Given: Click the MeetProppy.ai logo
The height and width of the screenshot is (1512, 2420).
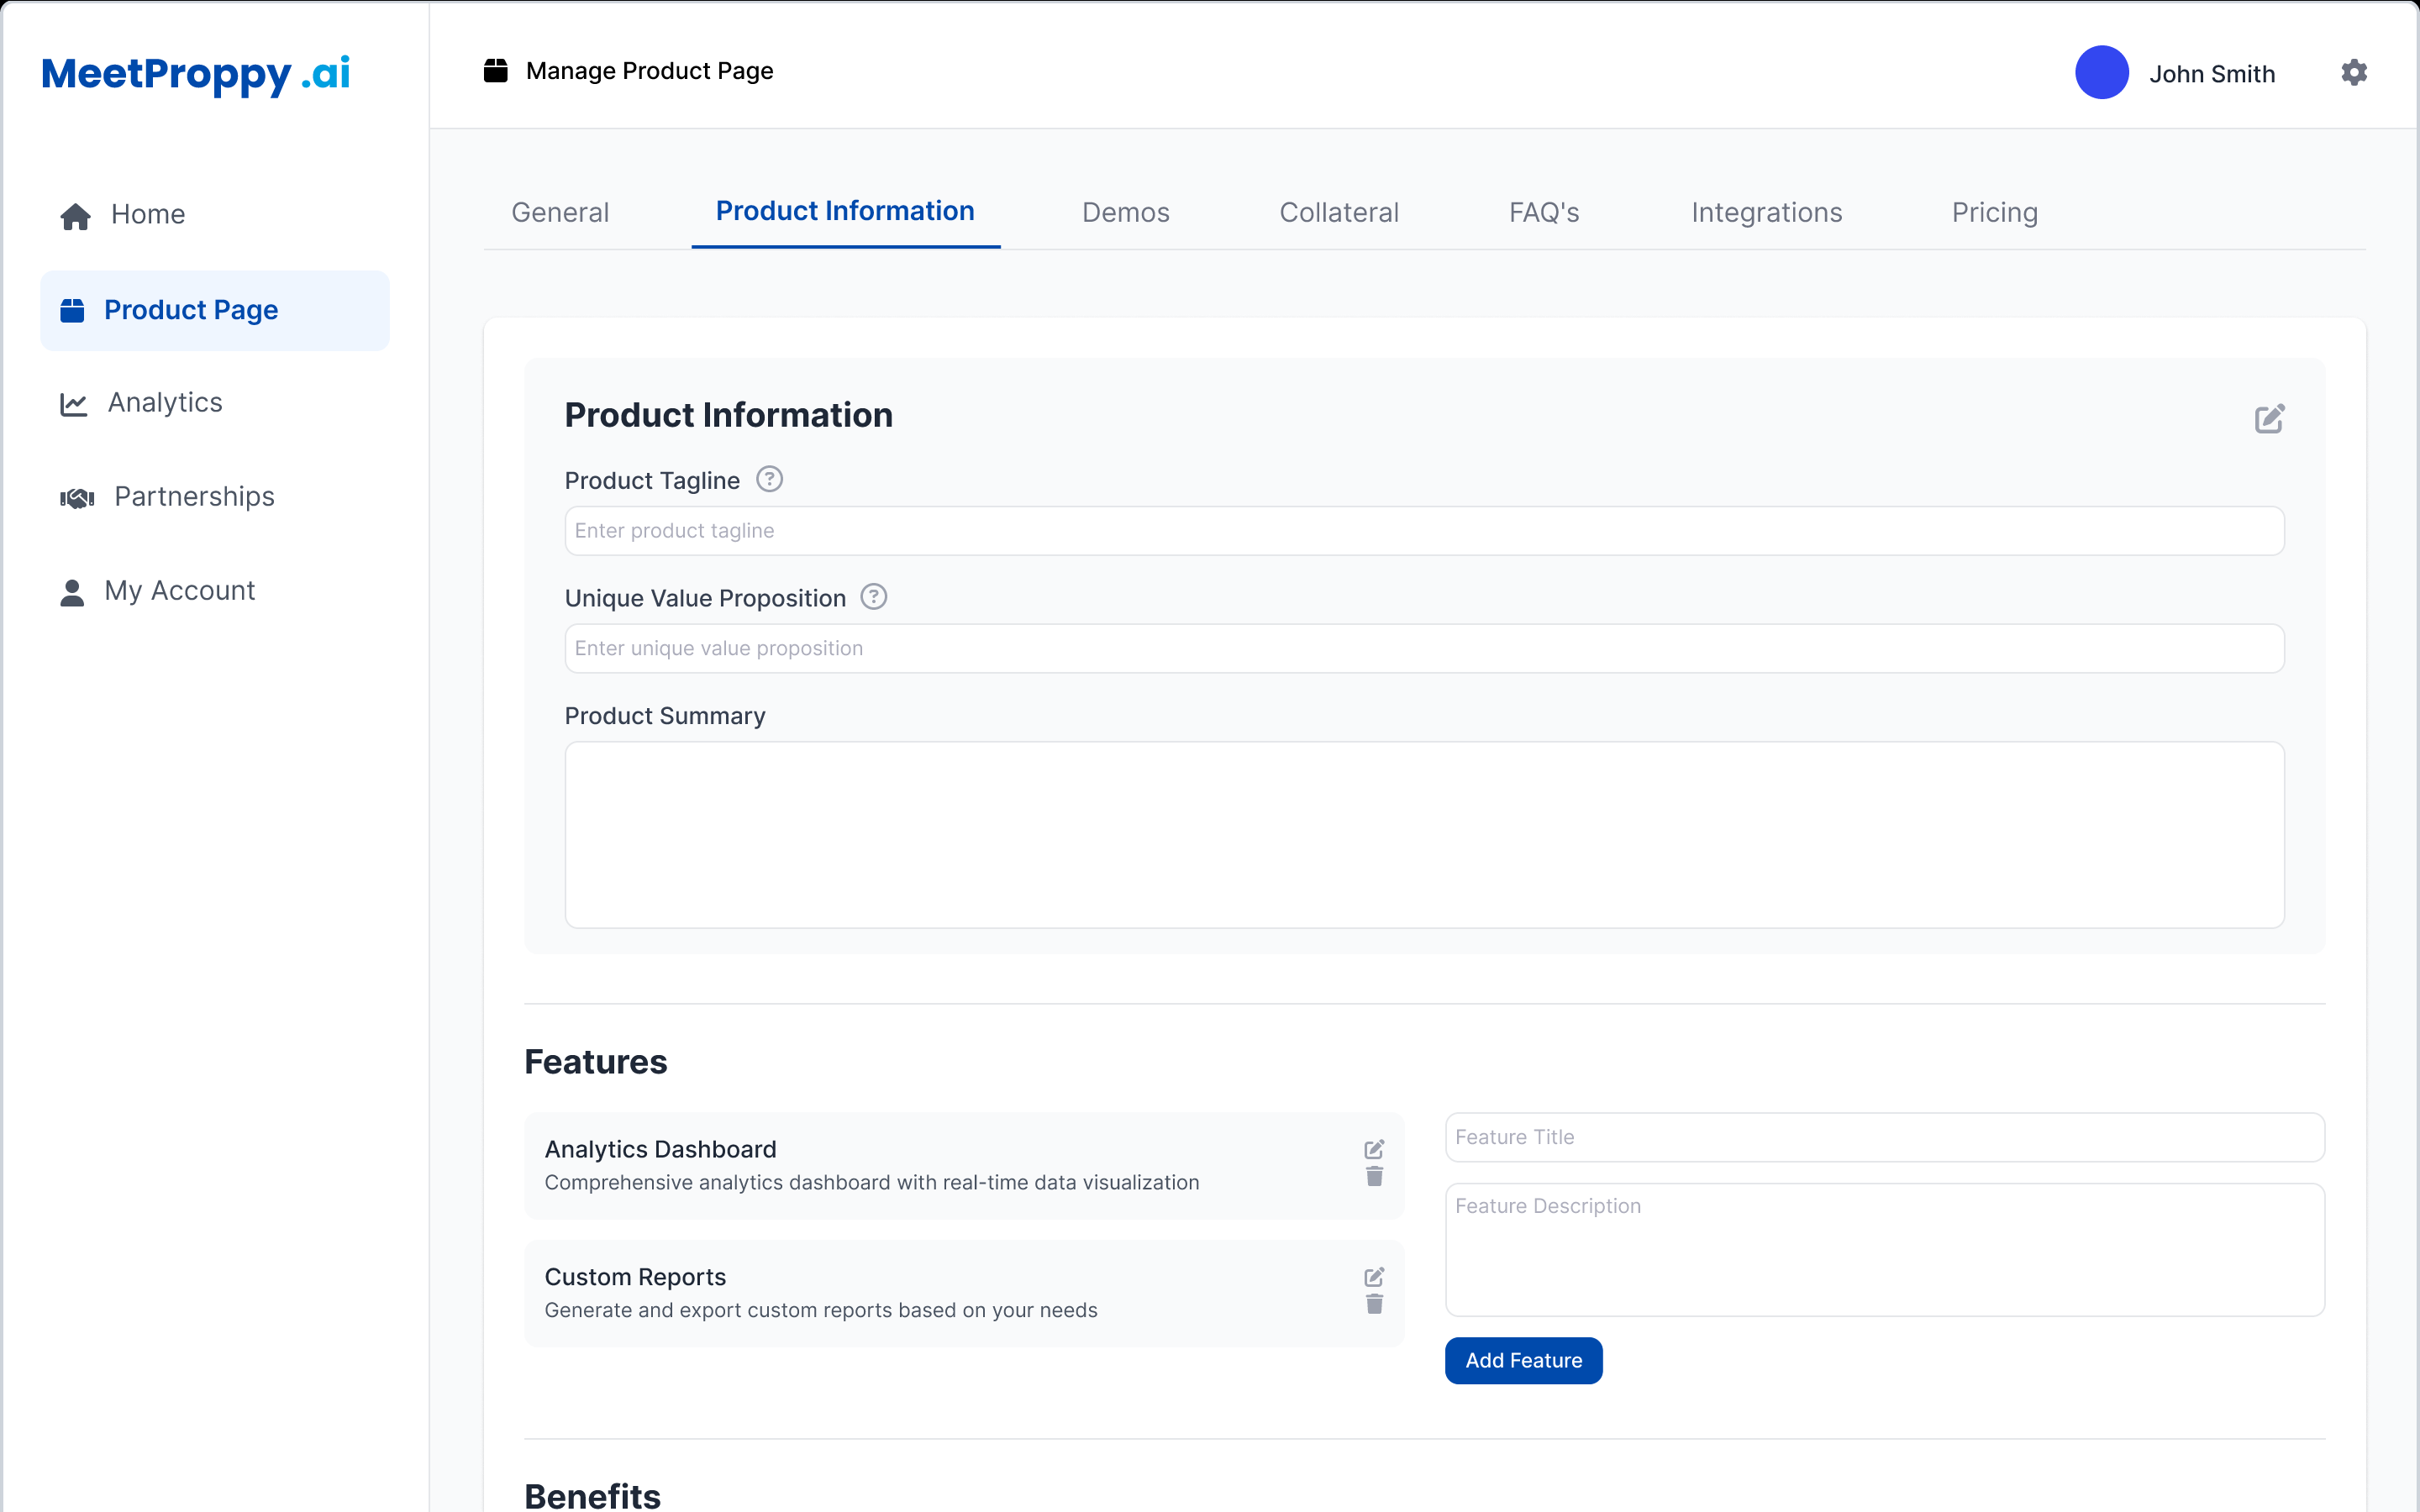Looking at the screenshot, I should click(196, 74).
